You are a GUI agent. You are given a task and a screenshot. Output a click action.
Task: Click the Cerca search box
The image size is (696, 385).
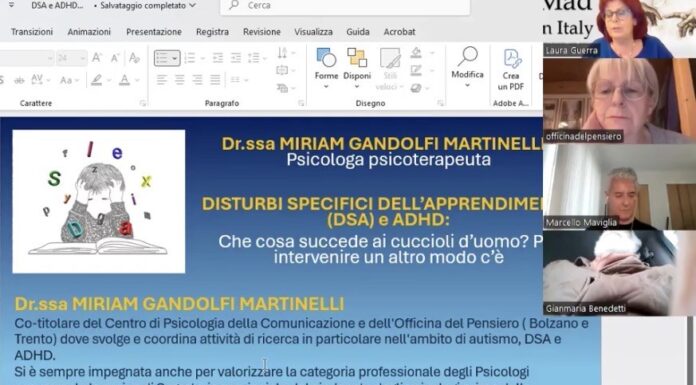pyautogui.click(x=345, y=6)
